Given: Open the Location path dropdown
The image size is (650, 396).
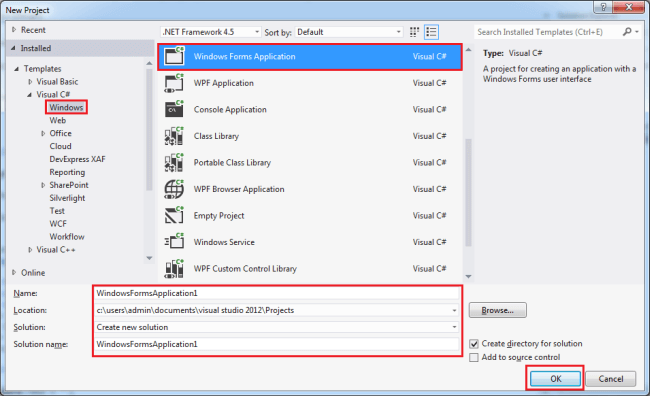Looking at the screenshot, I should pyautogui.click(x=454, y=310).
